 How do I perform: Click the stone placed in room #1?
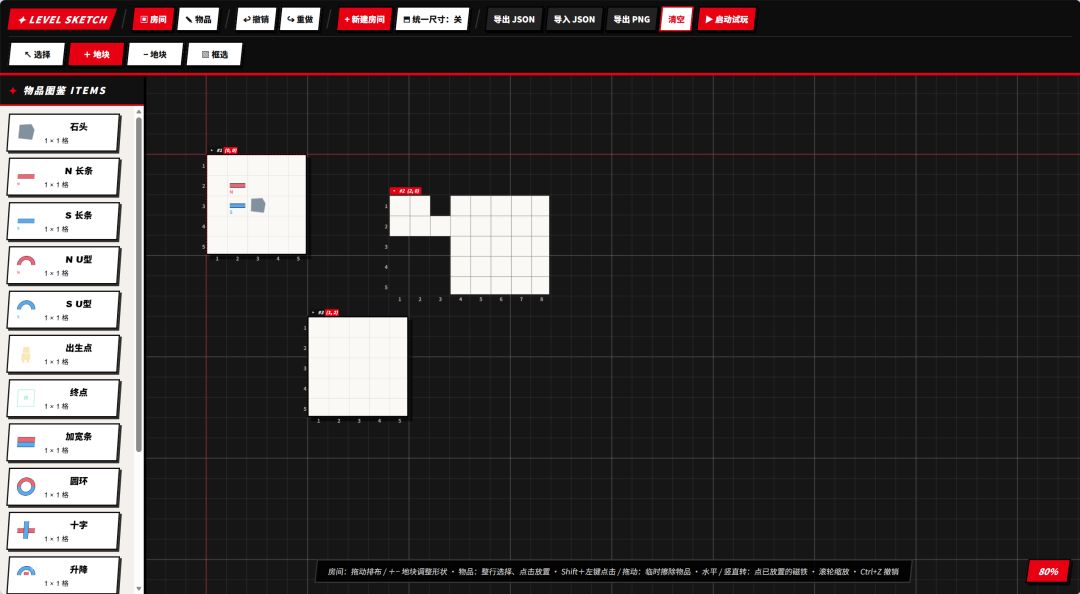click(258, 205)
